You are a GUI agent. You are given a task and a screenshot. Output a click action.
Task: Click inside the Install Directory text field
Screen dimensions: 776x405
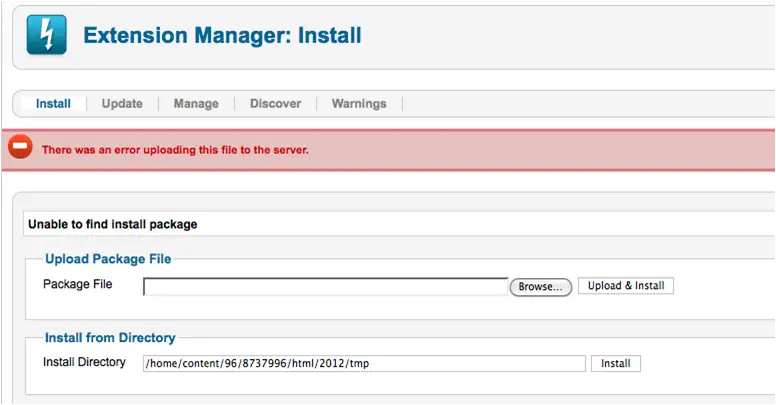click(x=364, y=363)
